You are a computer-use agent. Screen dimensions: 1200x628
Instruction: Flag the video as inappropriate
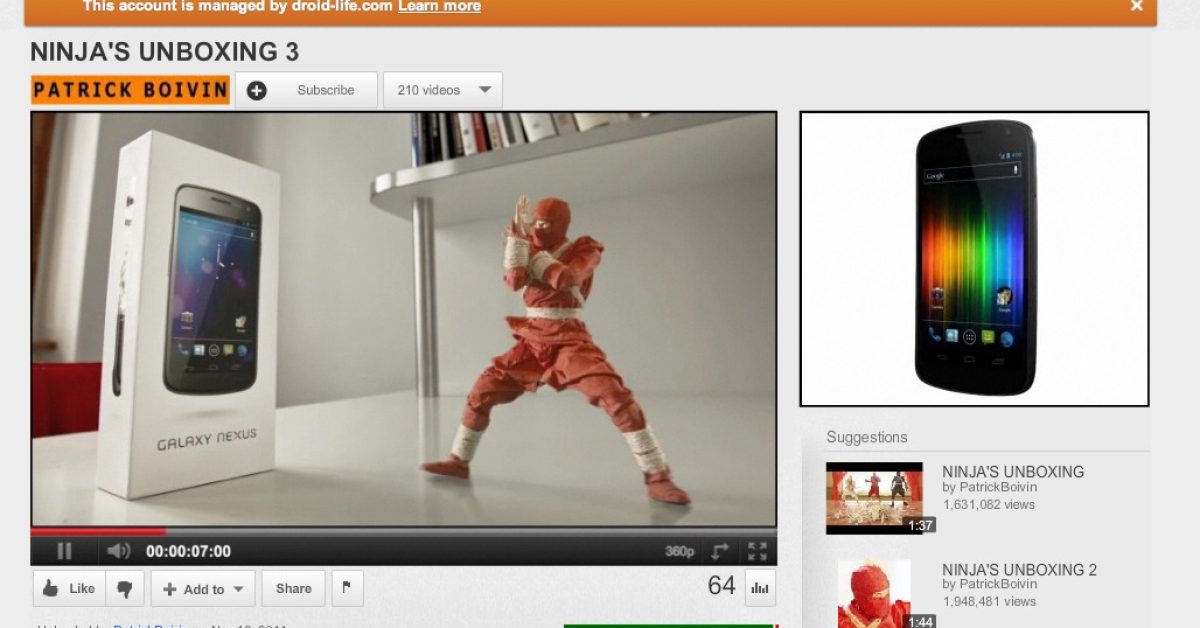(x=346, y=589)
